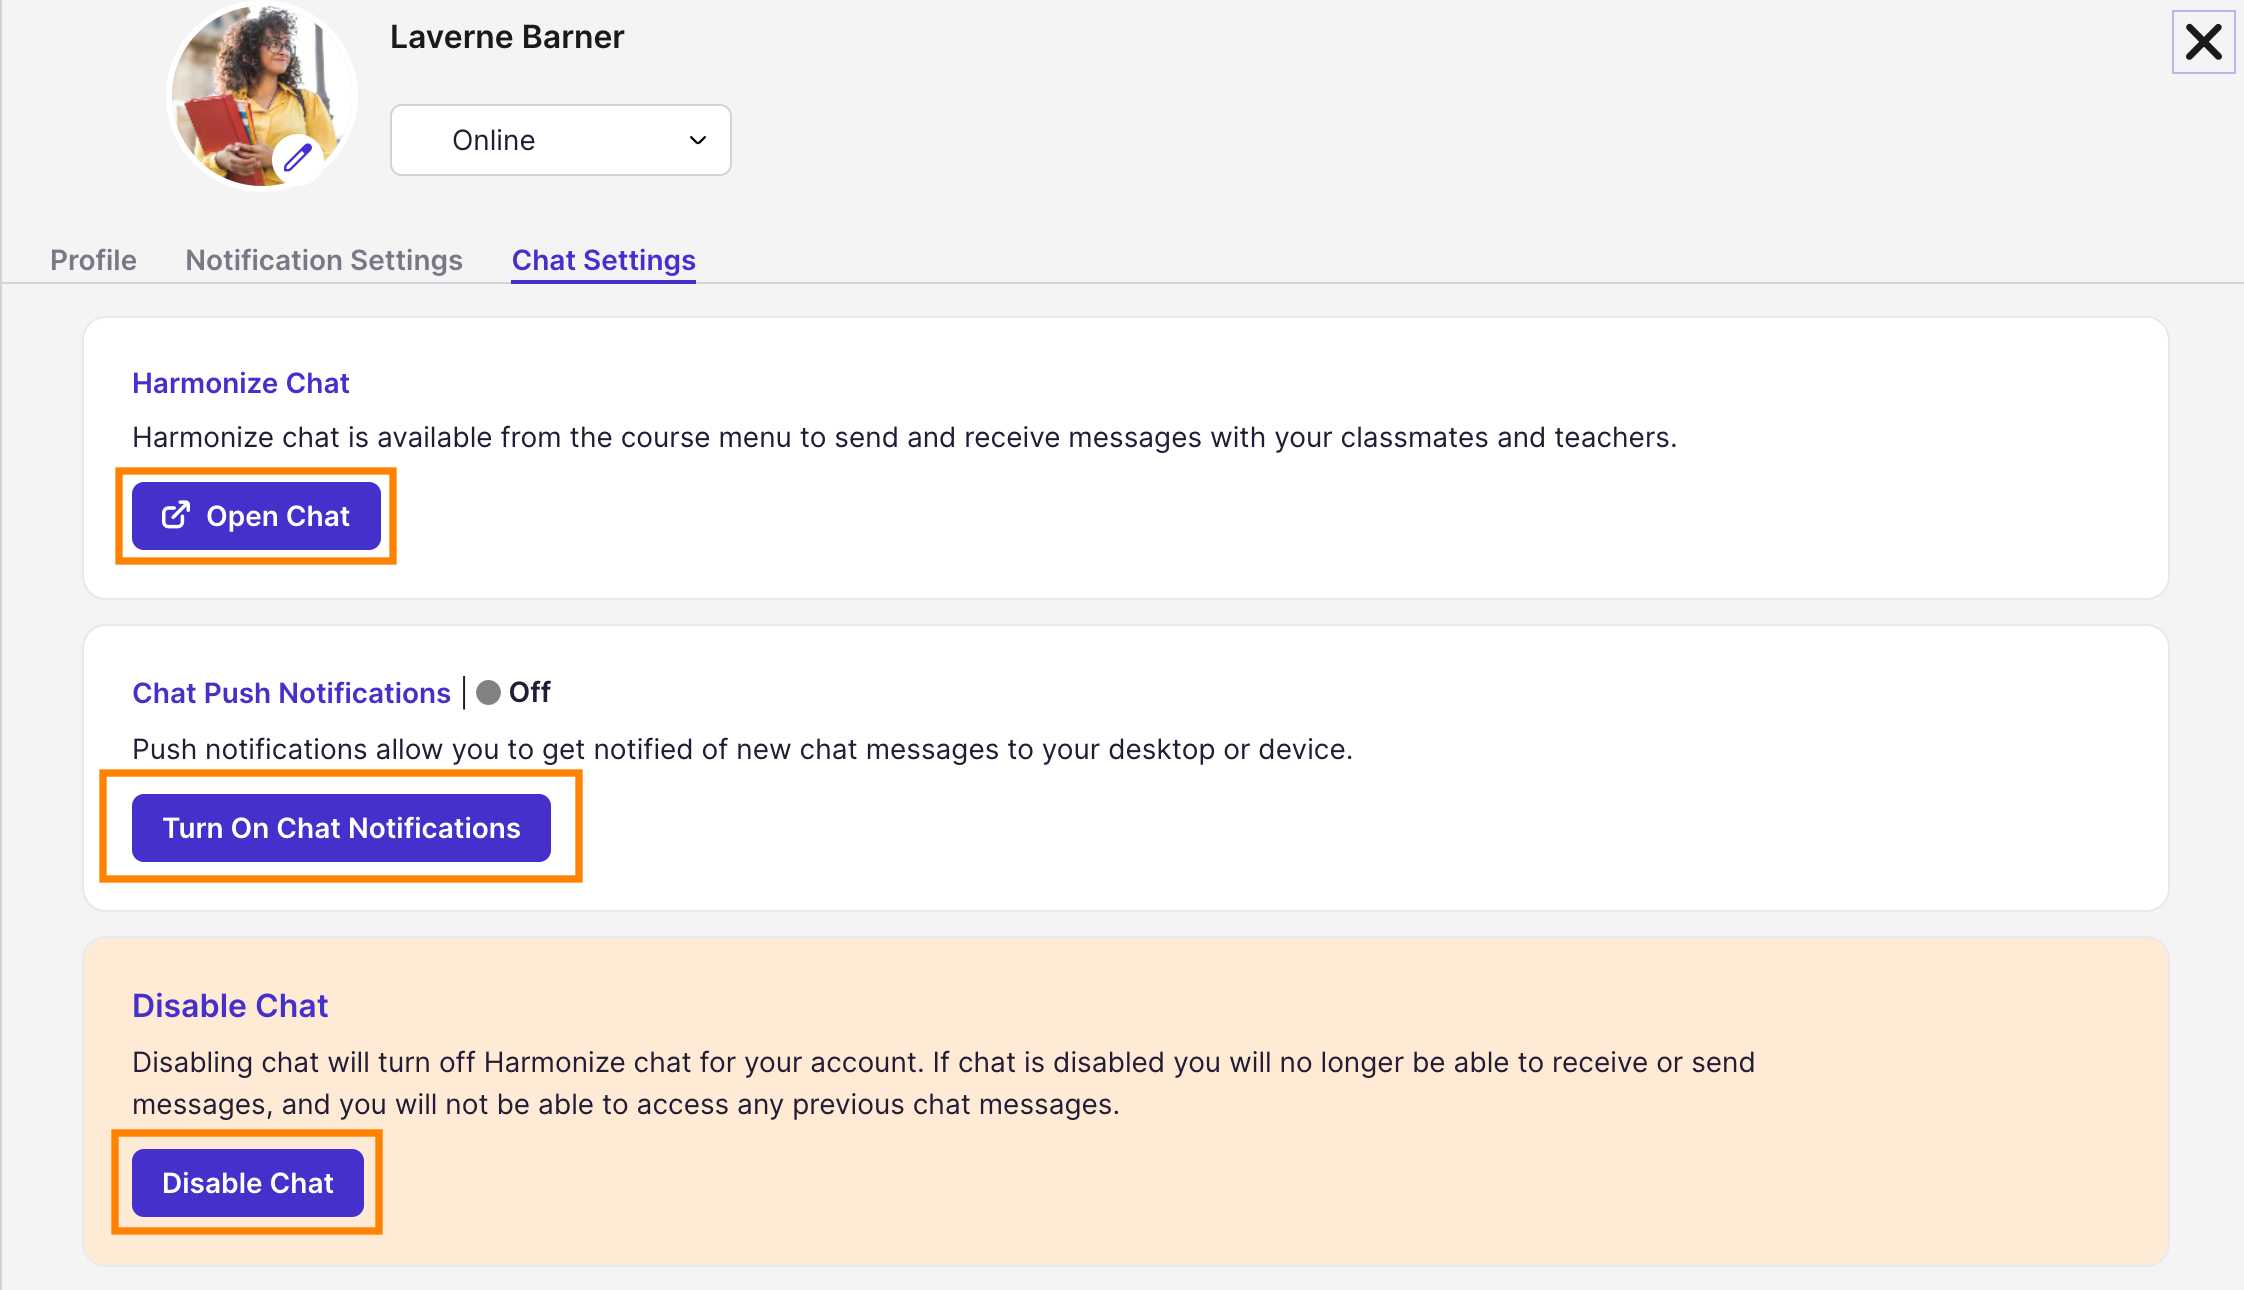This screenshot has height=1290, width=2244.
Task: Click the Harmonize chat availability description
Action: click(904, 437)
